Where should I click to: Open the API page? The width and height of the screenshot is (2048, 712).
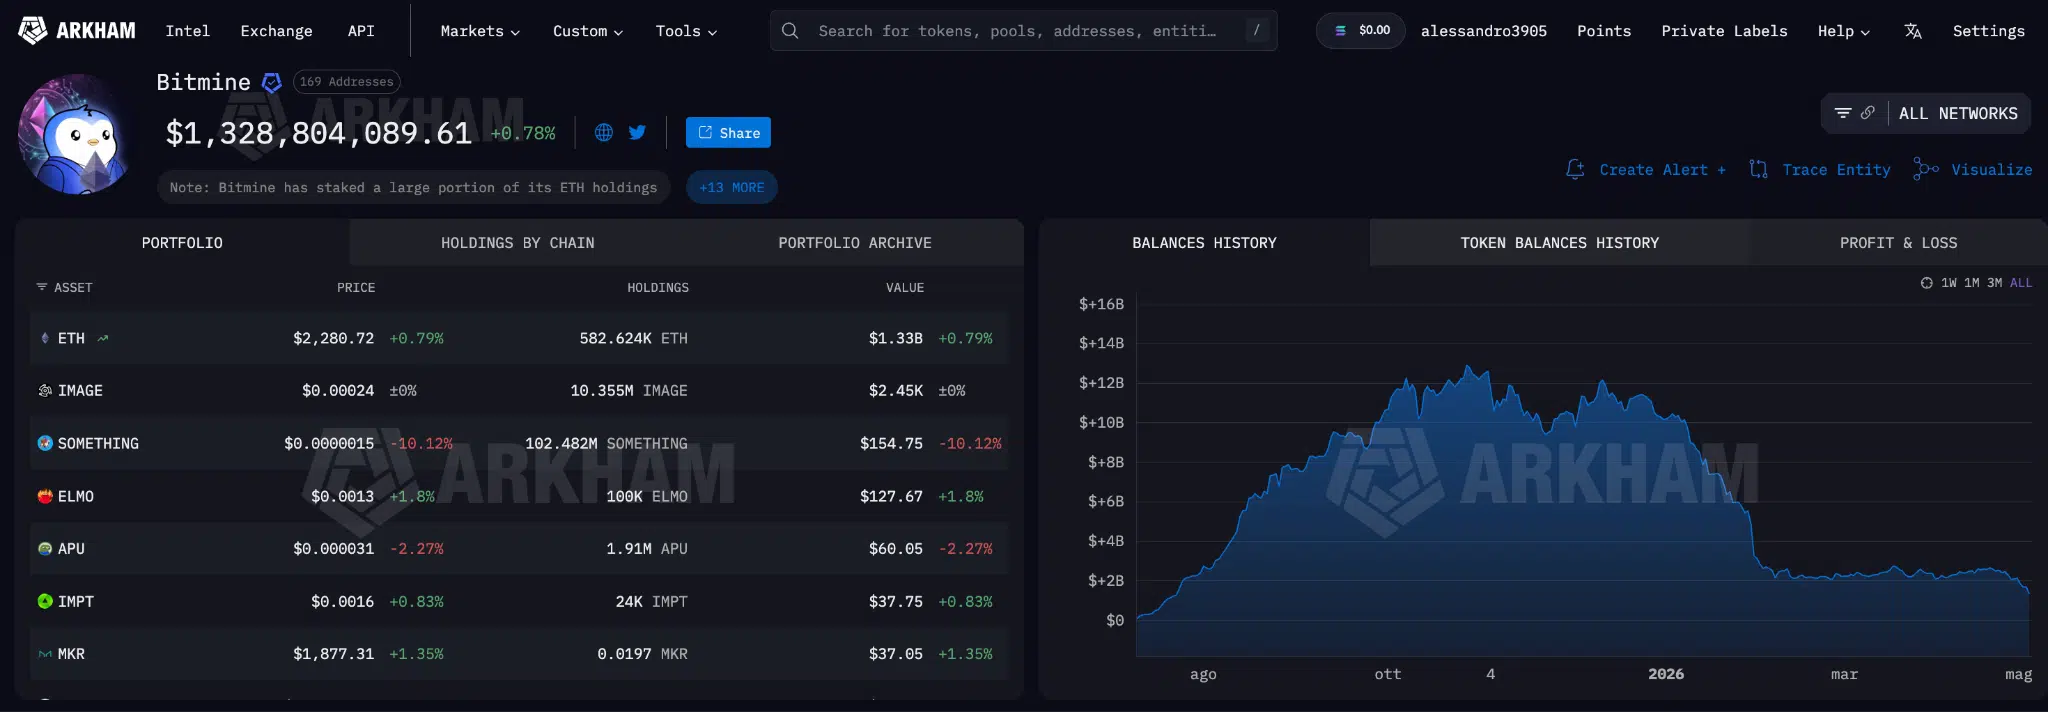tap(361, 31)
